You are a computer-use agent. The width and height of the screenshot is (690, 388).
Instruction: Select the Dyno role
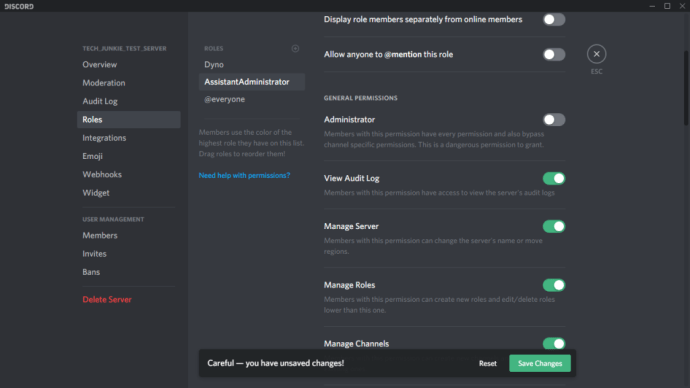pos(252,65)
